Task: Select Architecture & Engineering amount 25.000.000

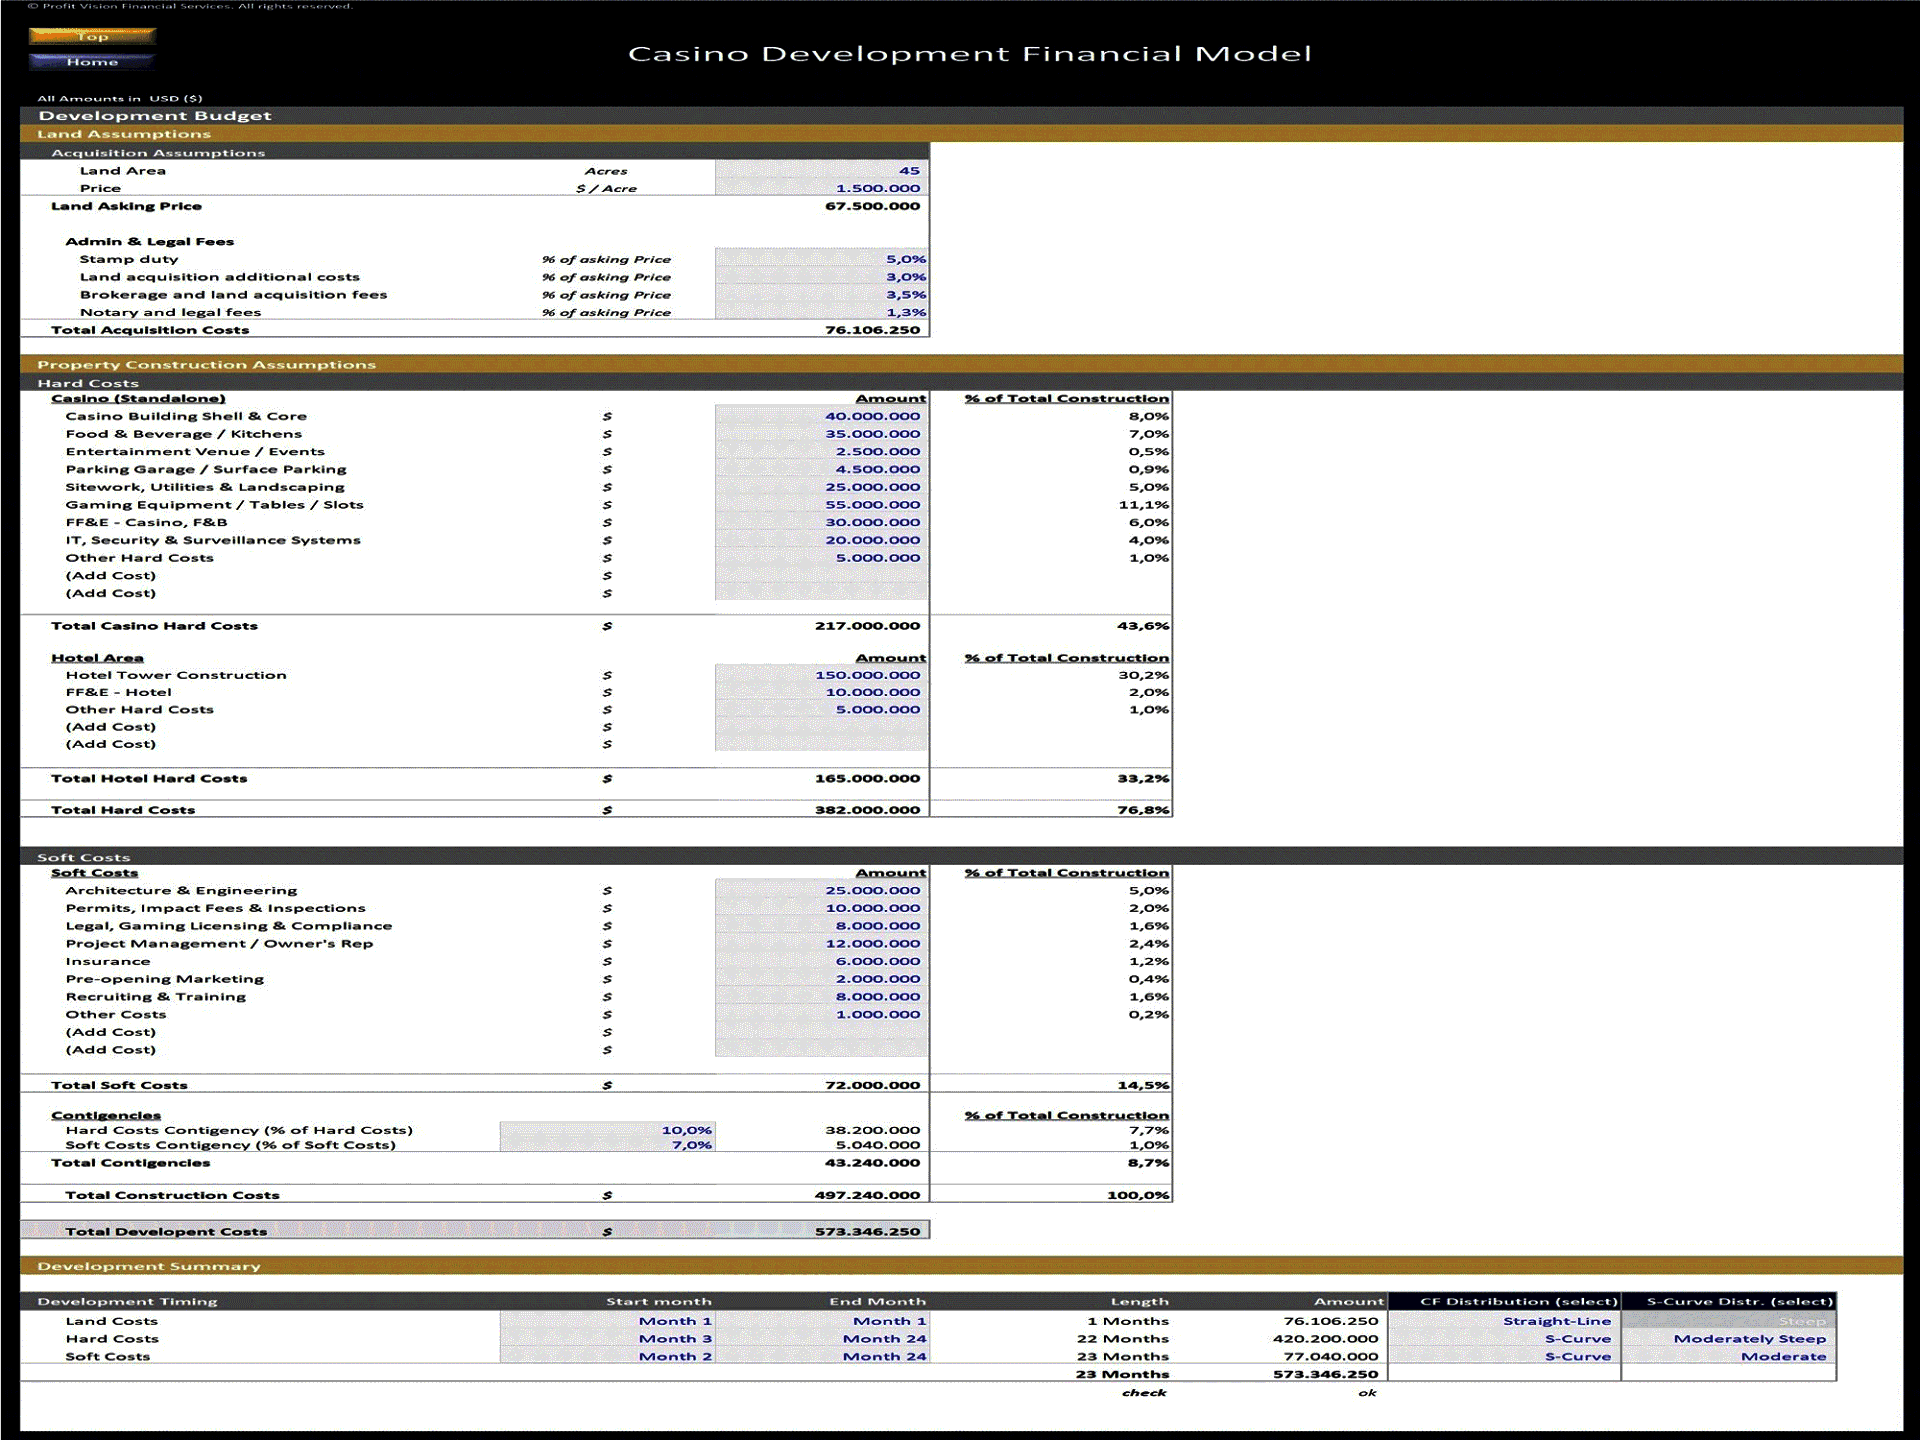Action: pos(821,890)
